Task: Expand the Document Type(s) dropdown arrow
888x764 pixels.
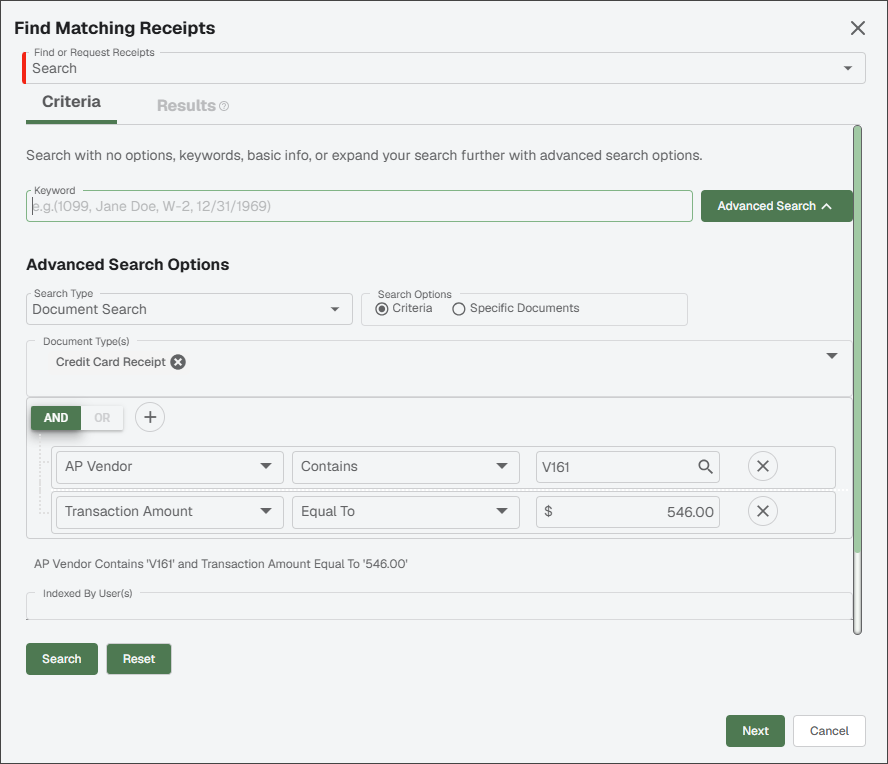Action: pyautogui.click(x=831, y=356)
